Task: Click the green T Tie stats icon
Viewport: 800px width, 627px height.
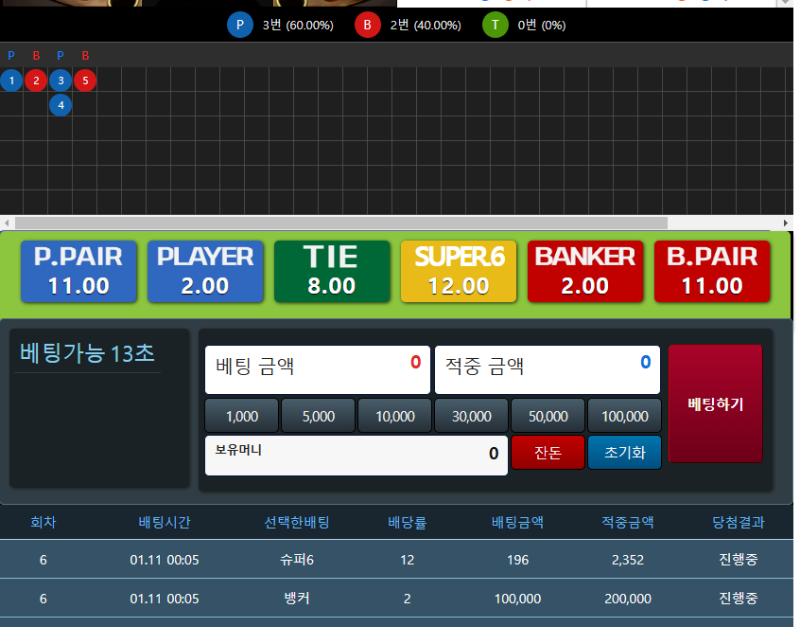Action: click(x=495, y=25)
